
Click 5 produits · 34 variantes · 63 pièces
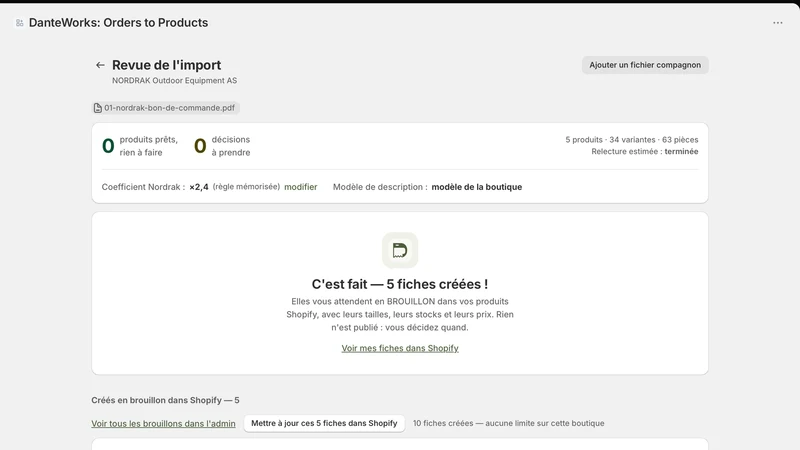click(x=632, y=139)
